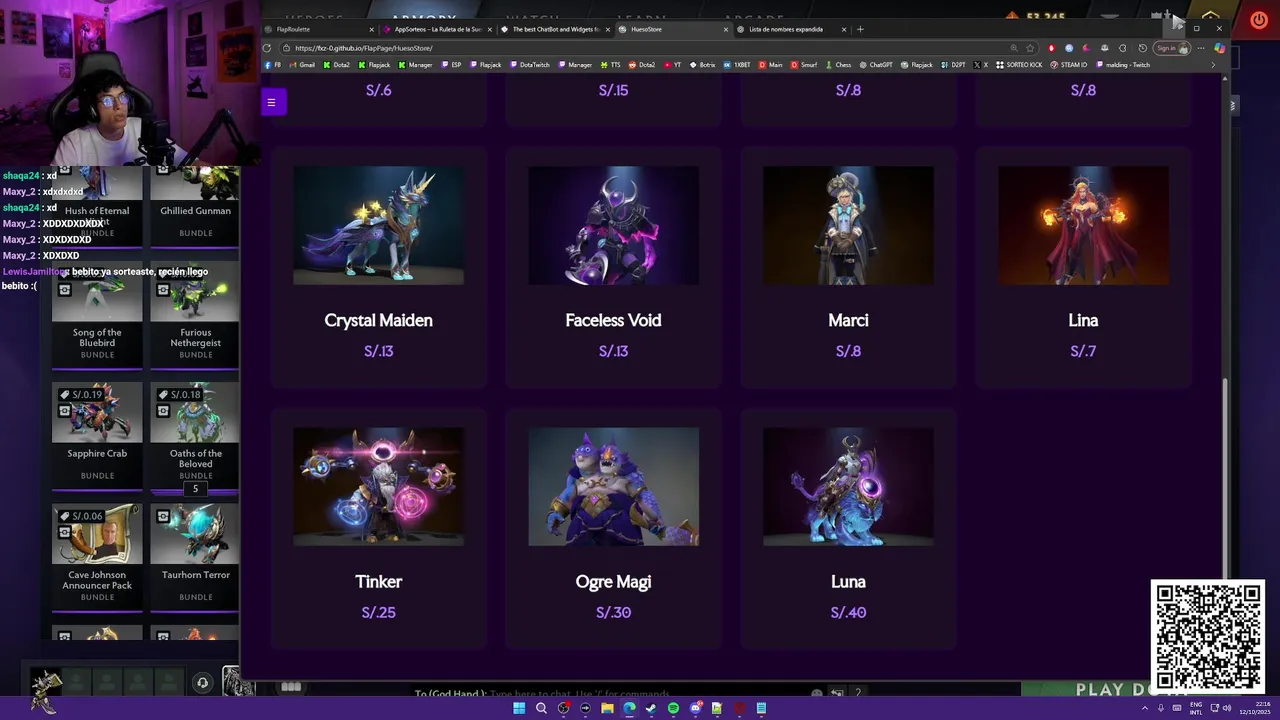Select the Marci item image
Viewport: 1280px width, 720px height.
coord(848,225)
